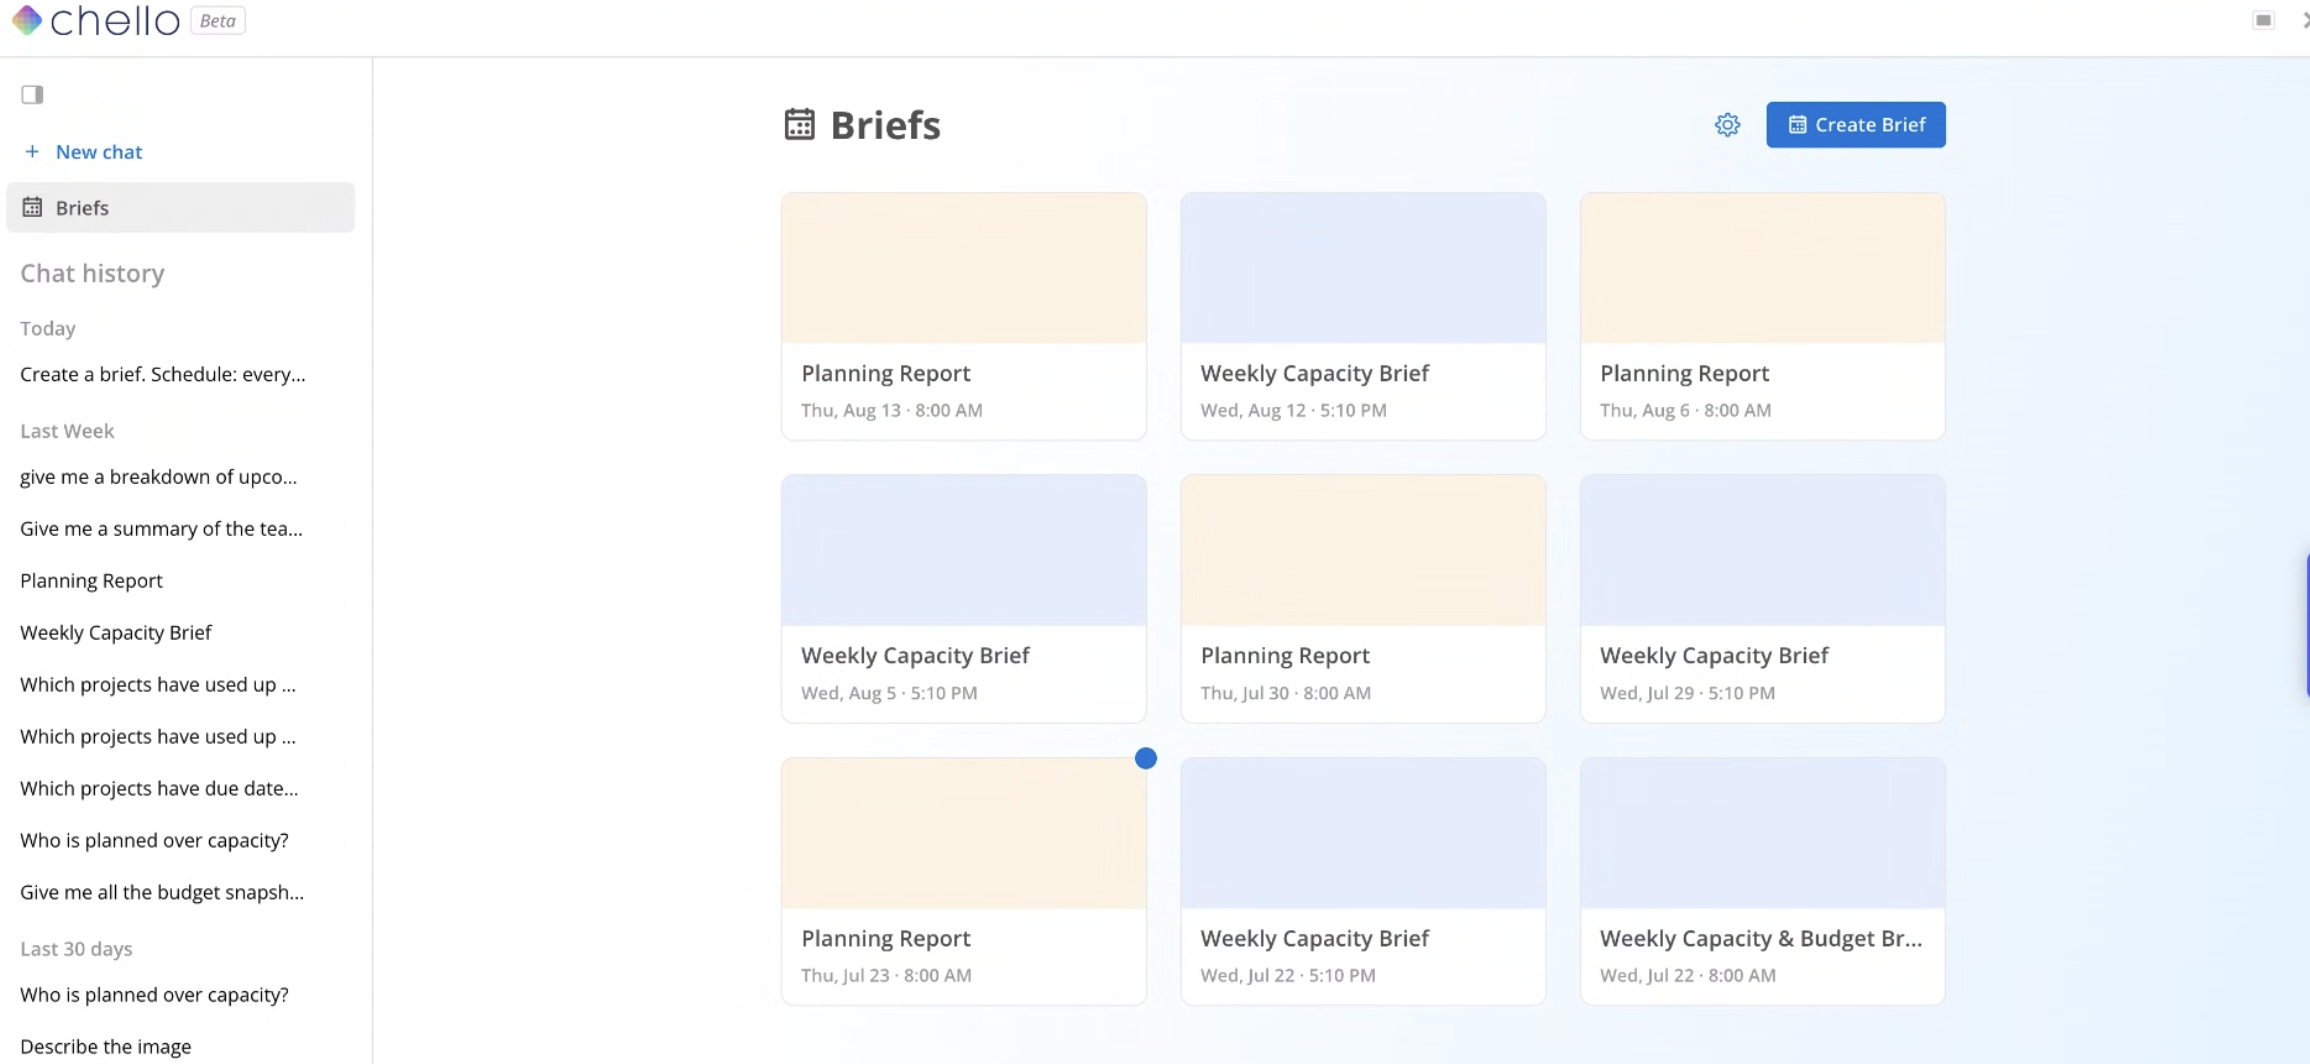Open the Briefs settings gear icon
Image resolution: width=2310 pixels, height=1064 pixels.
pyautogui.click(x=1727, y=125)
